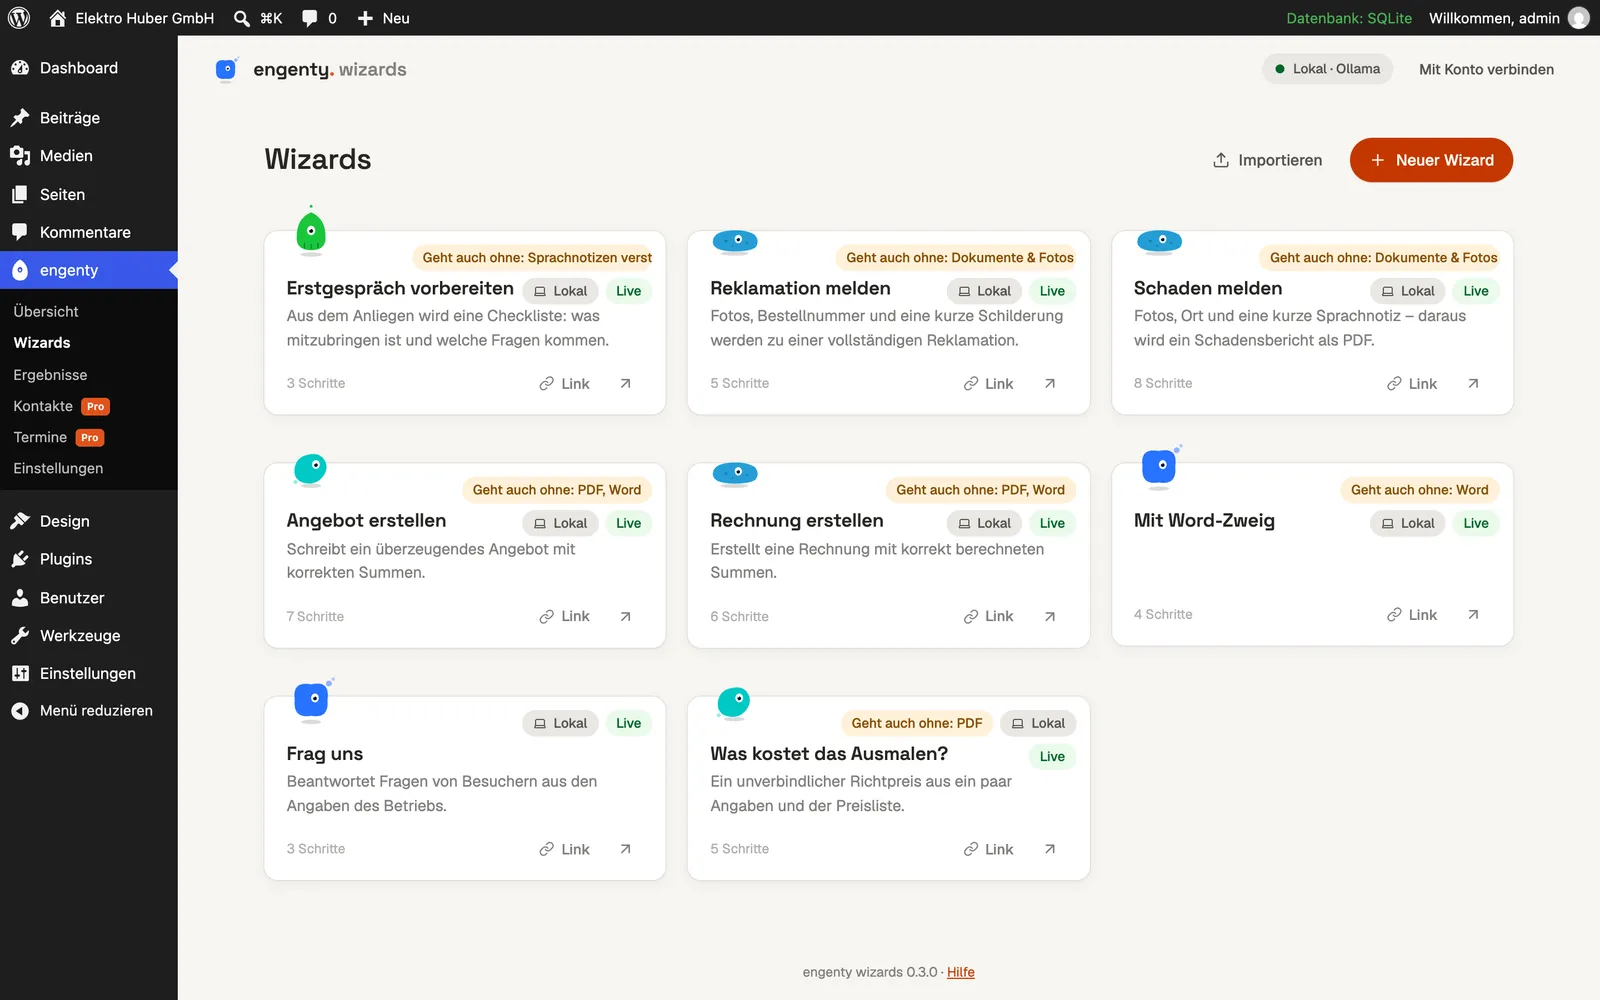Open arrow icon on Frag uns card
Image resolution: width=1600 pixels, height=1000 pixels.
[625, 849]
